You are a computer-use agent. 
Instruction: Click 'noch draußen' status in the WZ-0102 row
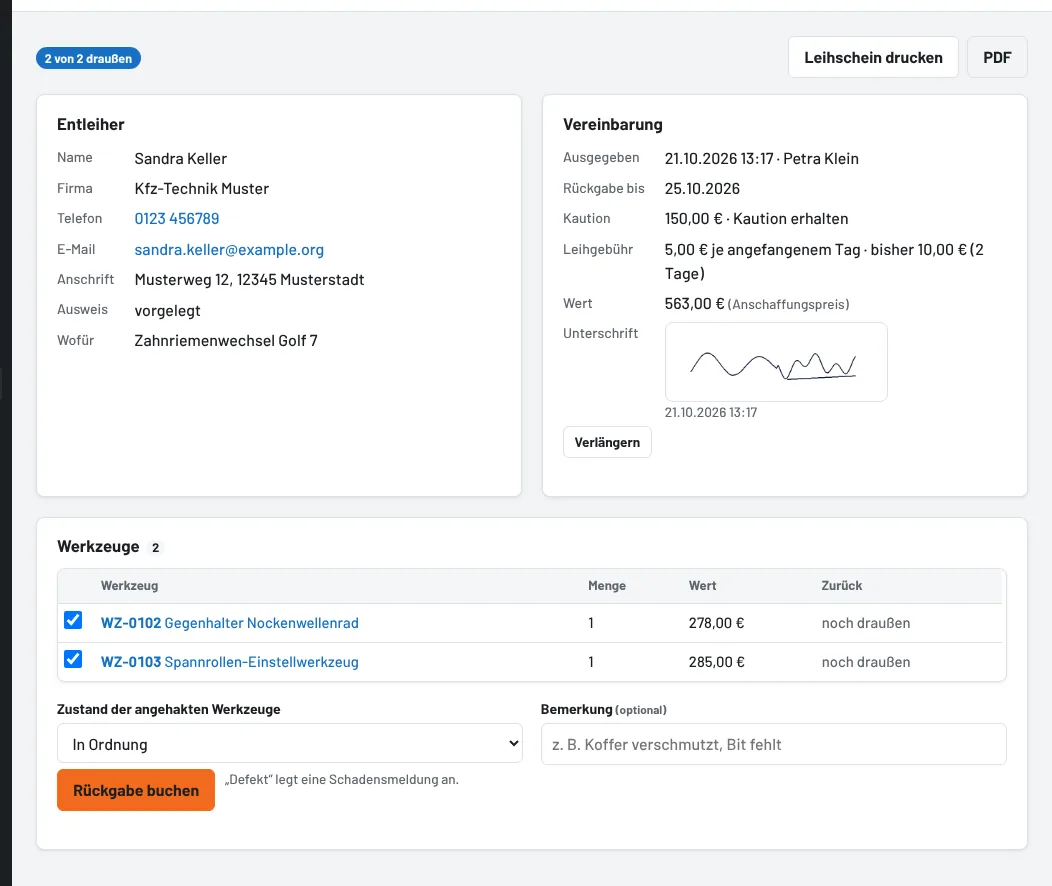(x=865, y=623)
